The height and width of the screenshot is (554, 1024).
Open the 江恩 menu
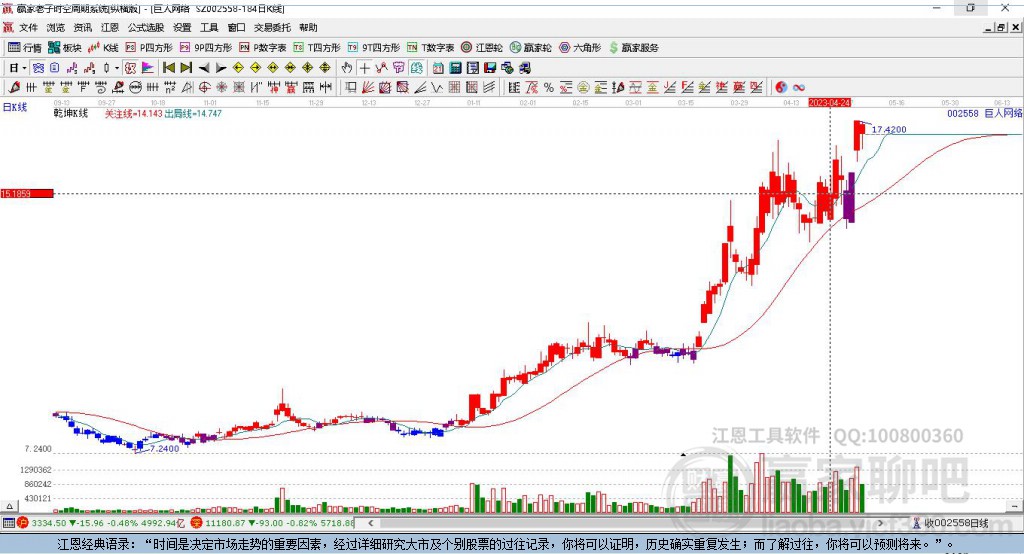[x=110, y=27]
